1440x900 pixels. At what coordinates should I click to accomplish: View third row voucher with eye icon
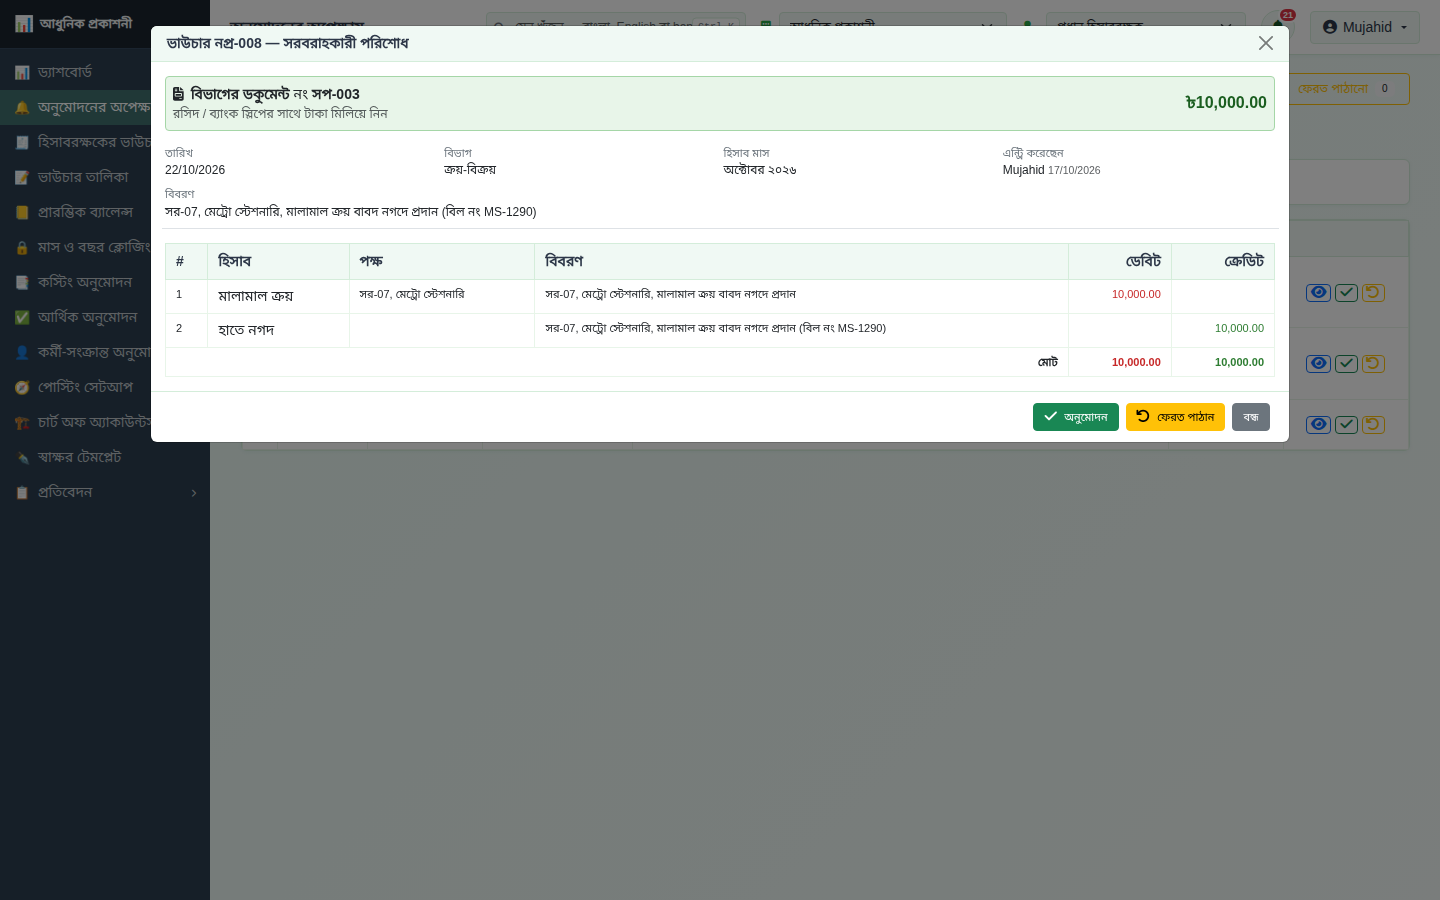pos(1319,424)
